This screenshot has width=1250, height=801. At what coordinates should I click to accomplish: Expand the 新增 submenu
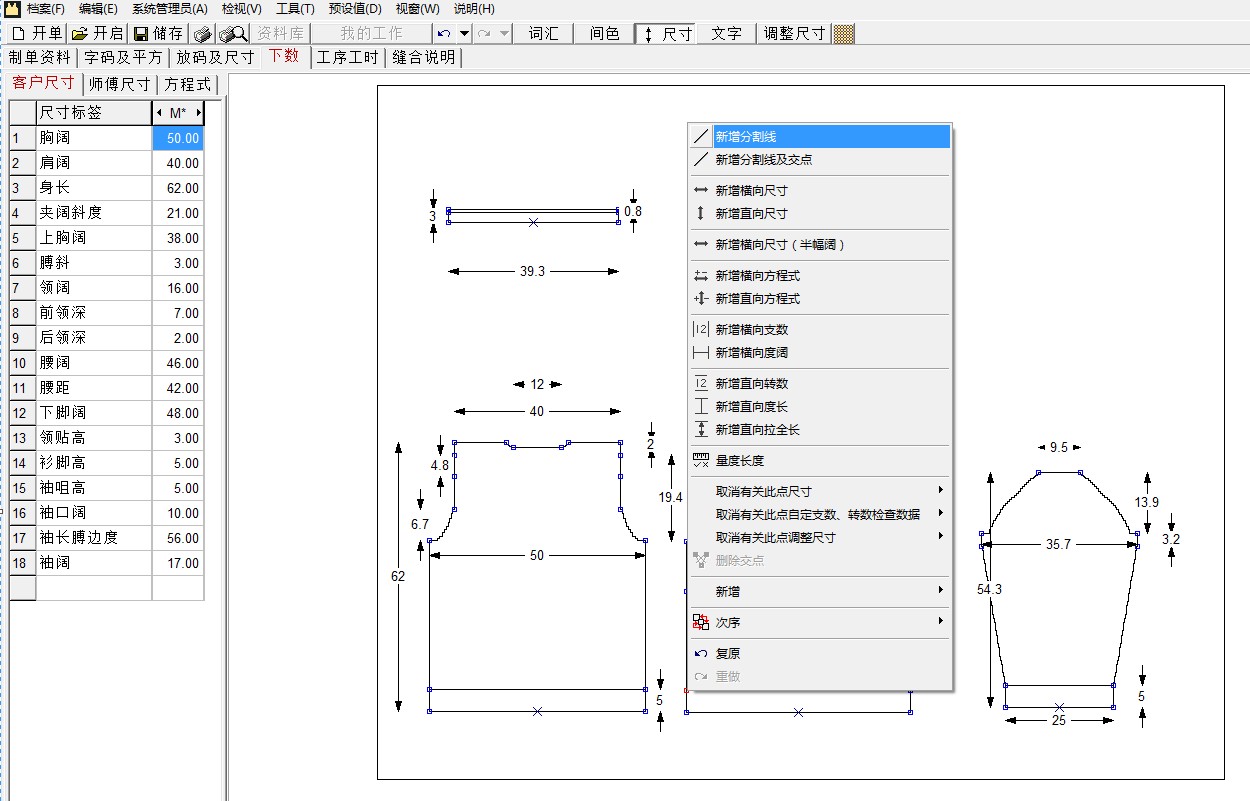coord(820,591)
